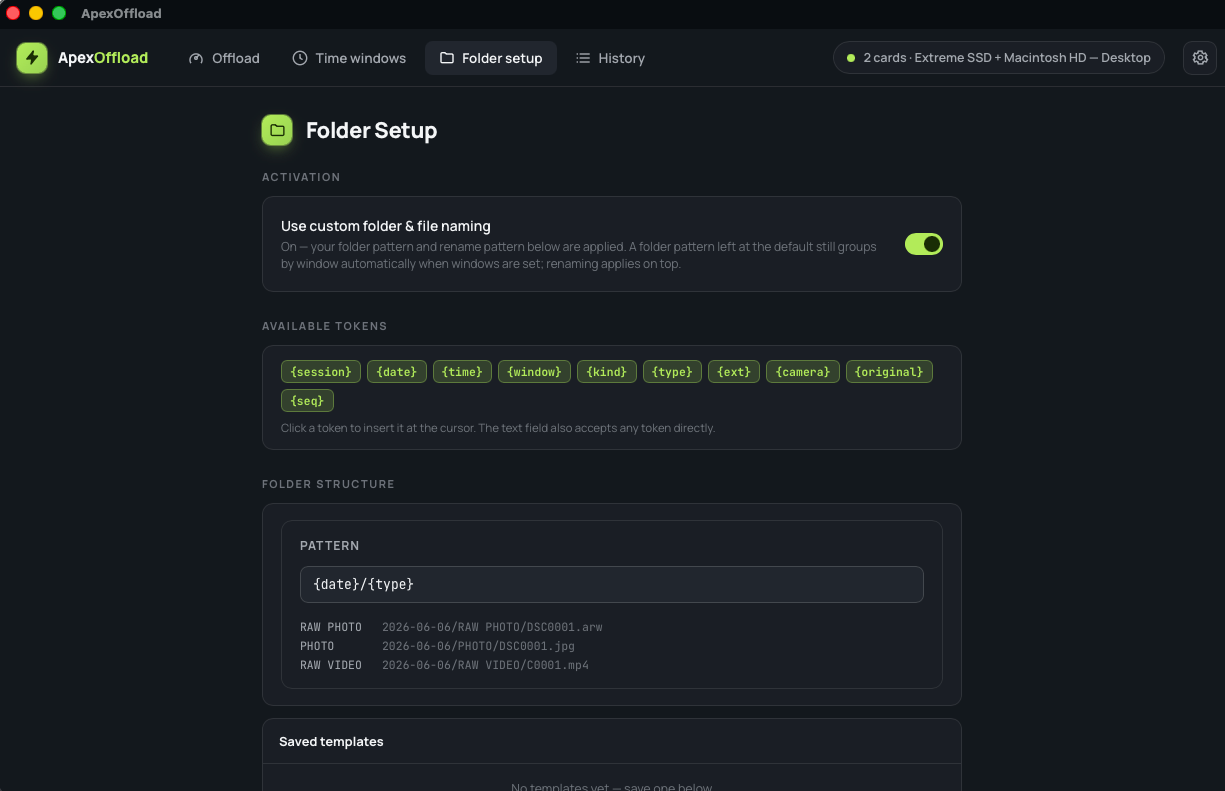Screen dimensions: 1225x791
Task: Switch to the Offload tab
Action: [224, 58]
